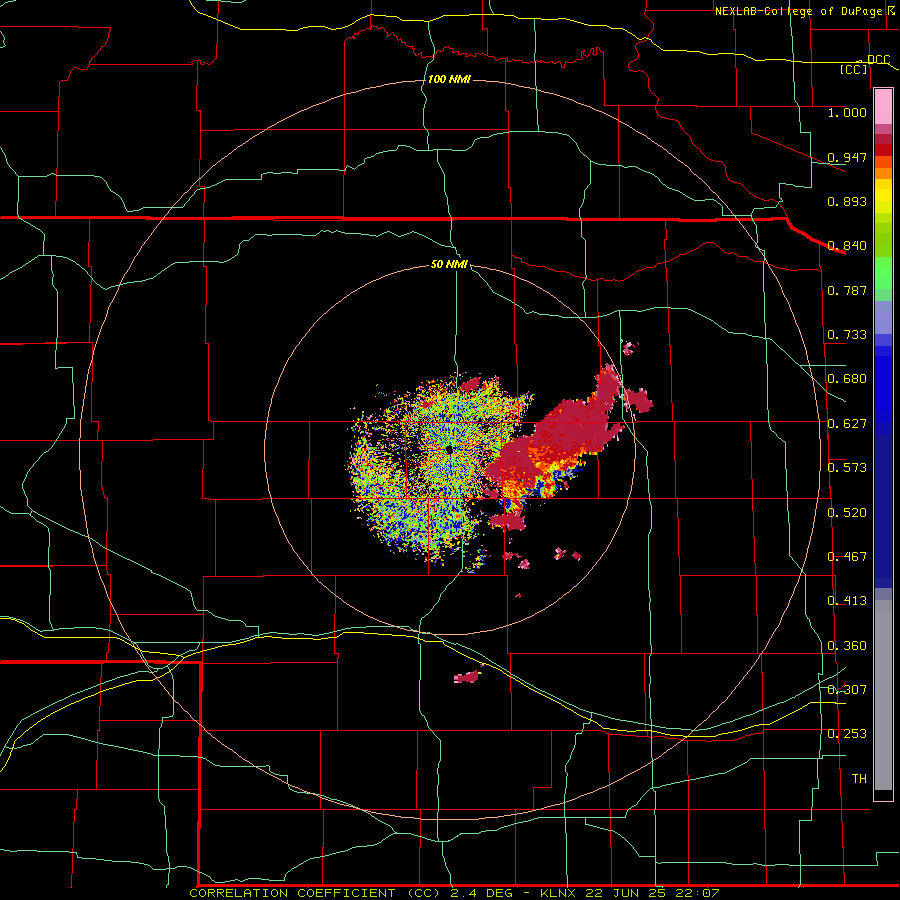Click the 0.360 legend value
This screenshot has height=900, width=900.
847,646
